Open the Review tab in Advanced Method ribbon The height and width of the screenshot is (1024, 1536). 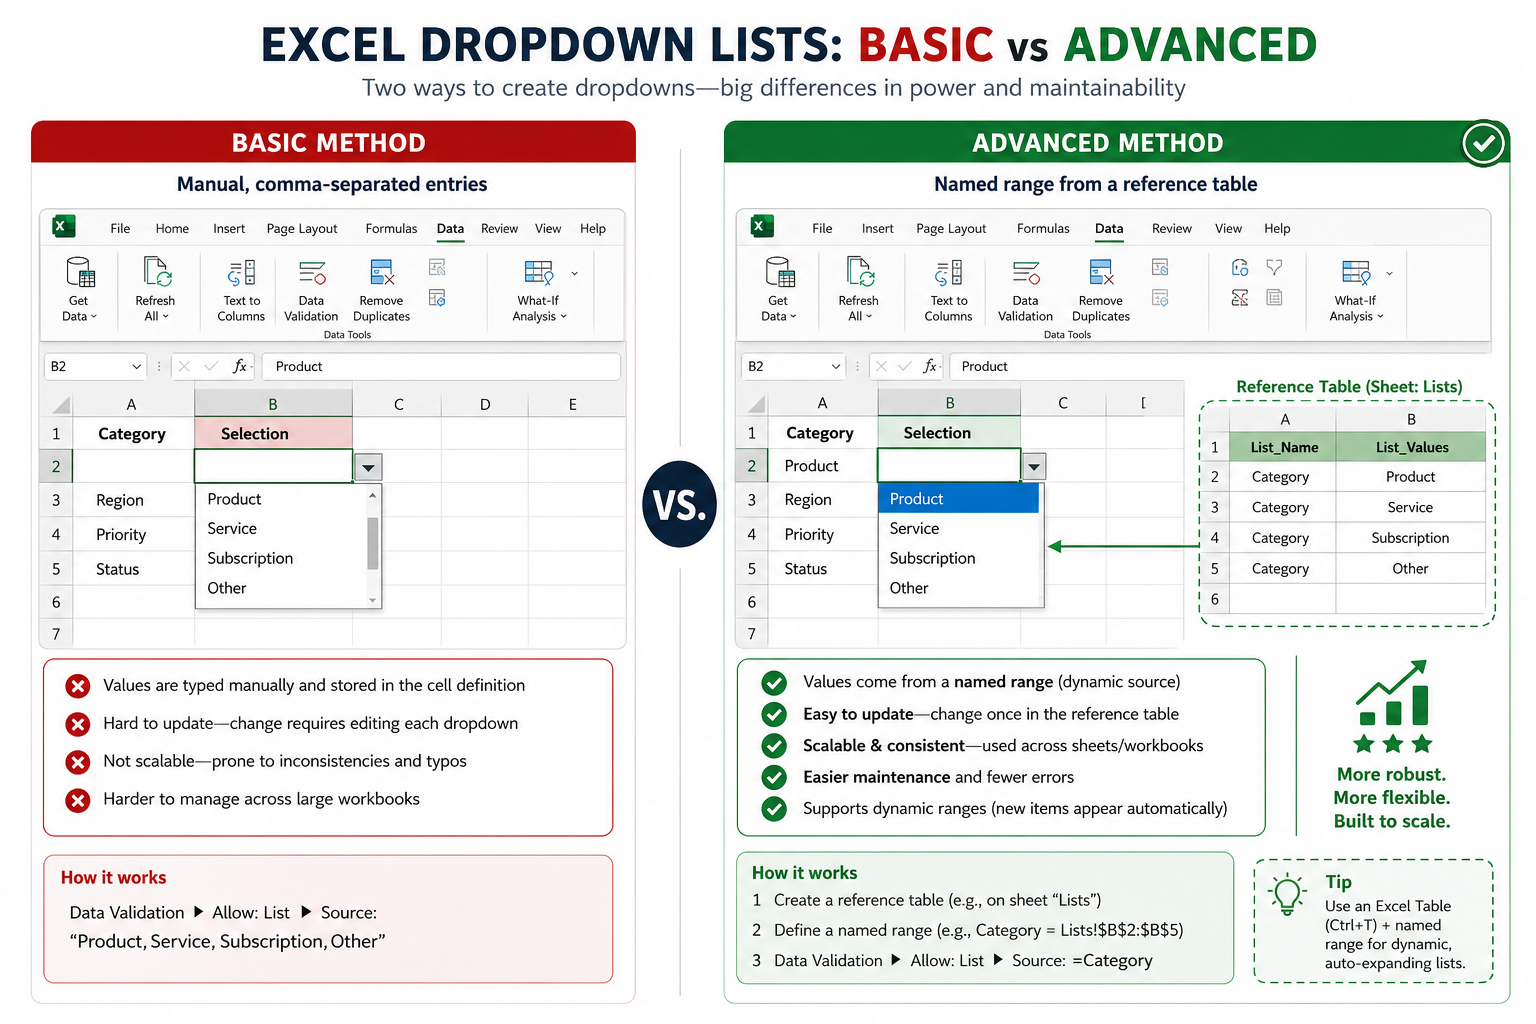tap(1172, 228)
